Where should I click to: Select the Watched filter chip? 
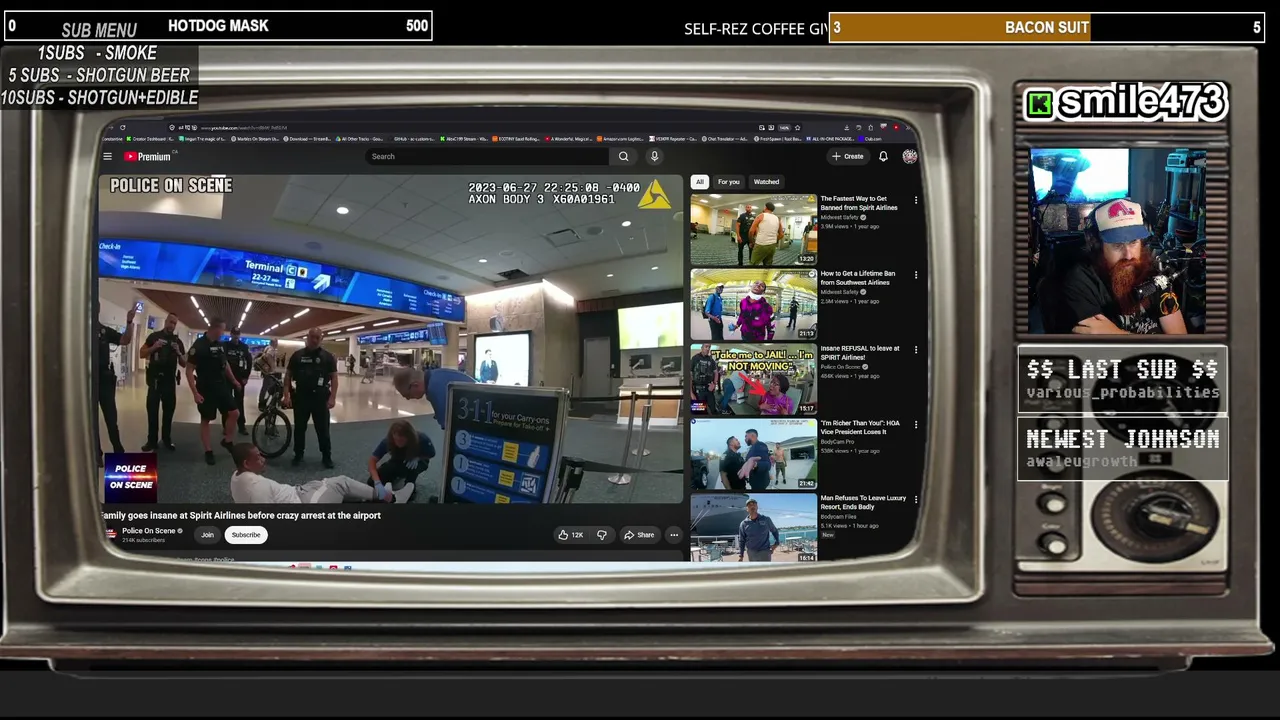click(x=766, y=182)
